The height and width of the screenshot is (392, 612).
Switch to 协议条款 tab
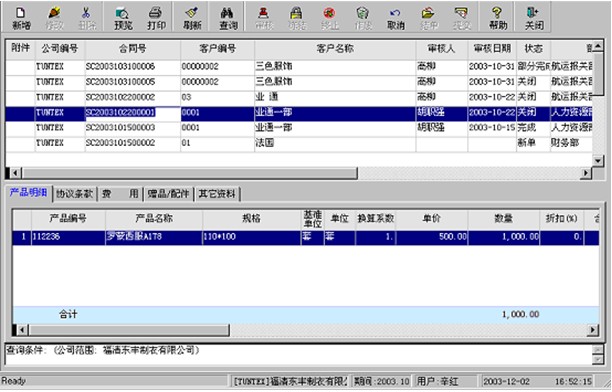coord(75,194)
